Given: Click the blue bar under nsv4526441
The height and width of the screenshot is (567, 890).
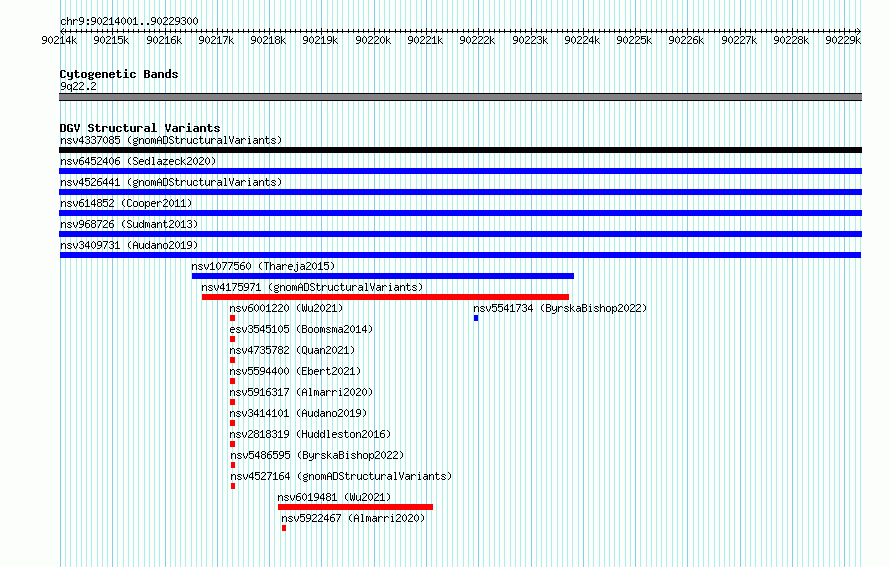Looking at the screenshot, I should (x=460, y=192).
